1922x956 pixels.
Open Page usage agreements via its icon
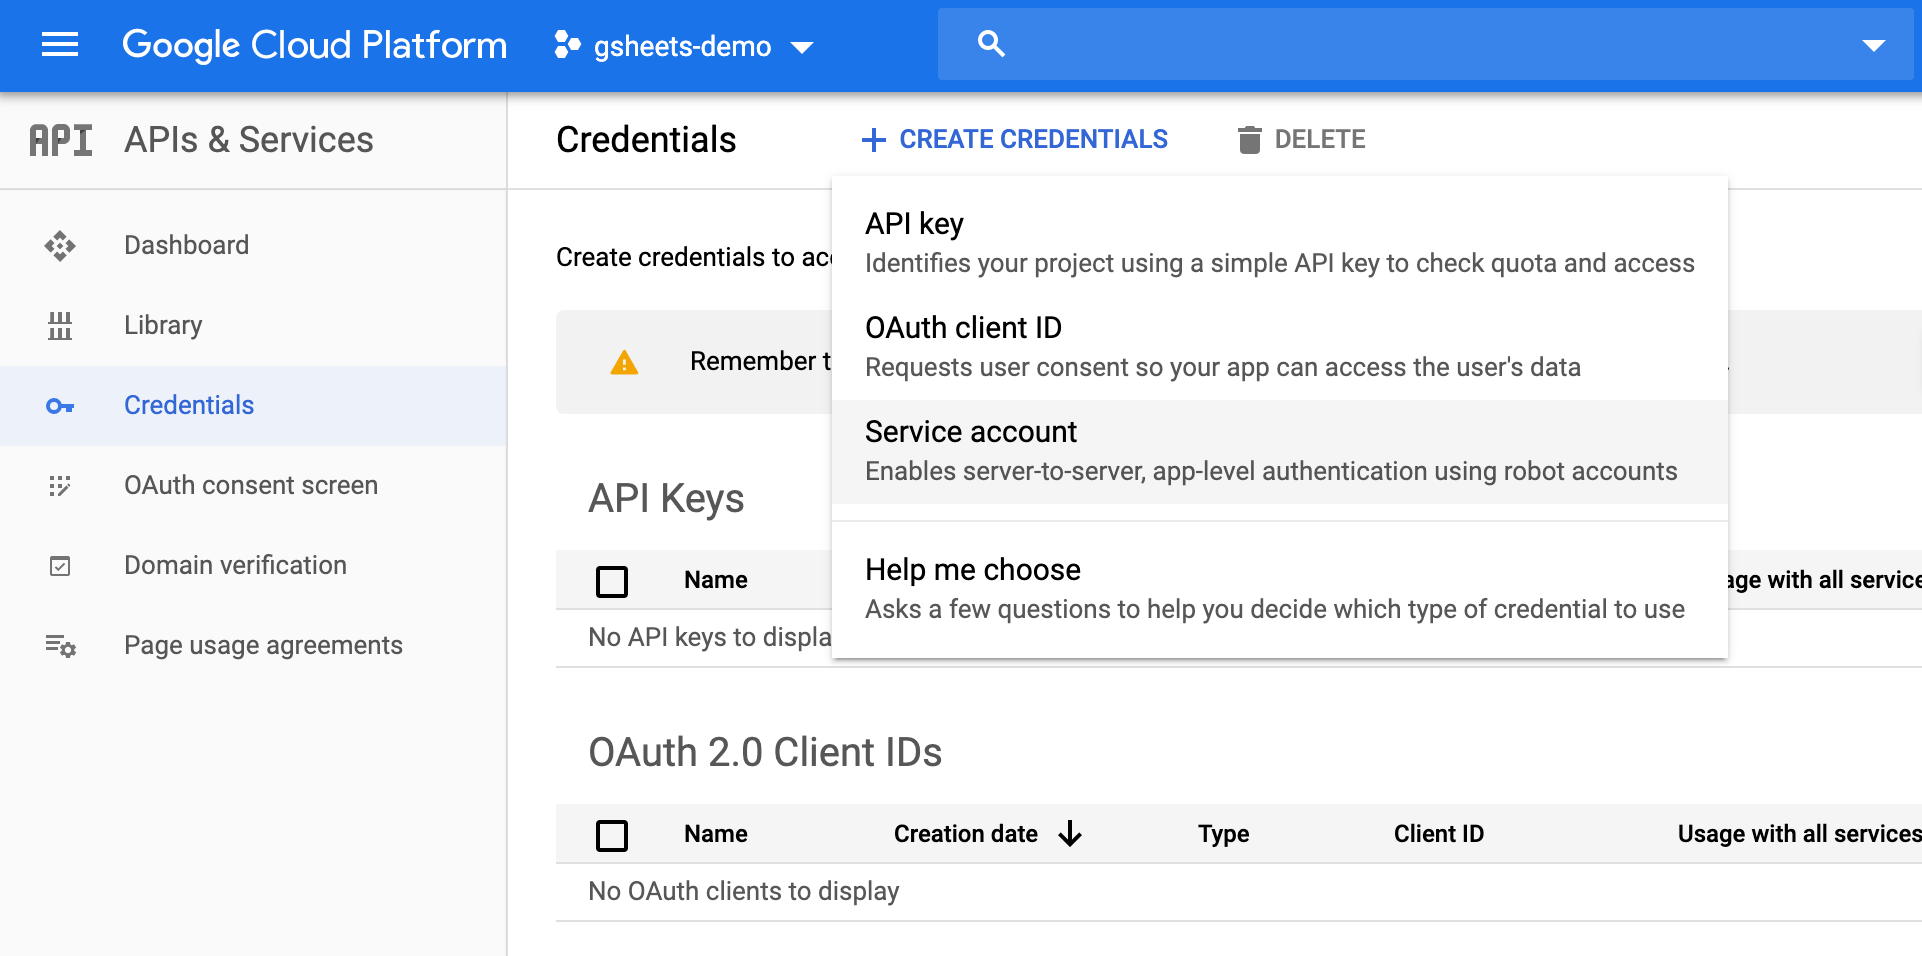[x=60, y=646]
